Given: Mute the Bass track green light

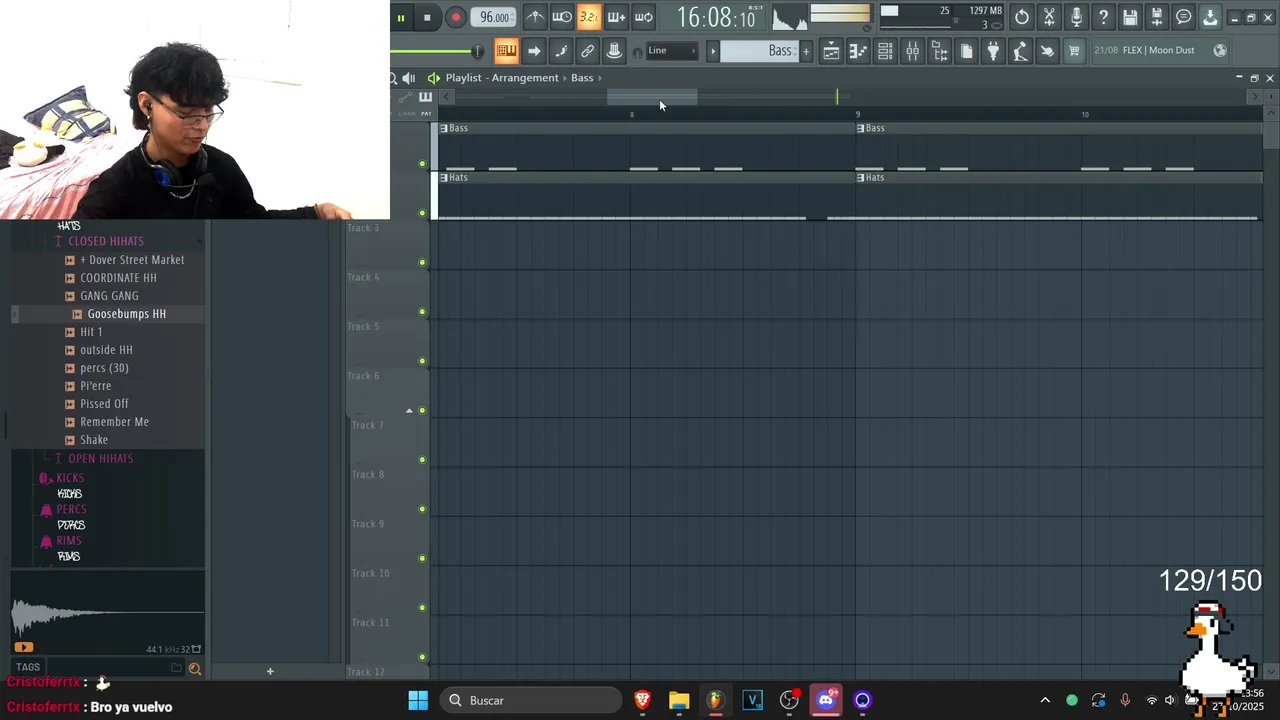Looking at the screenshot, I should click(422, 163).
